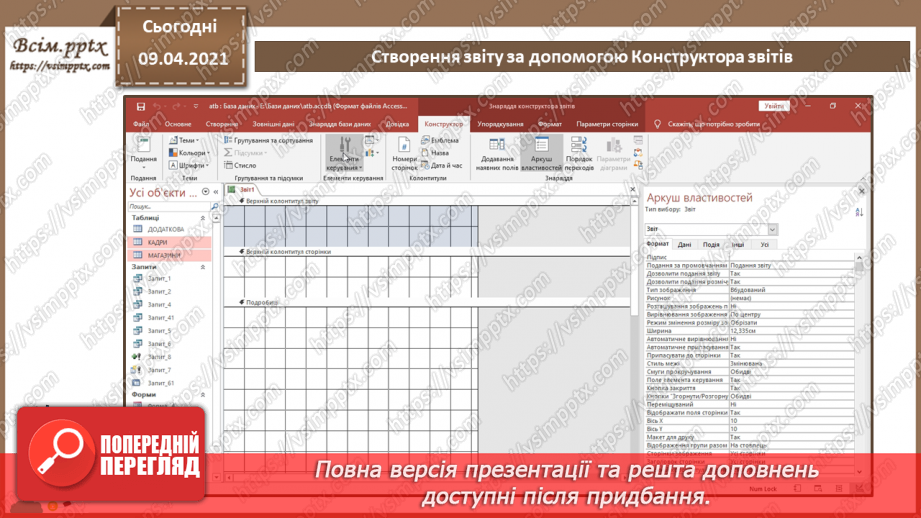Click the property sheet A-Z sort icon
Screen dimensions: 921x518
click(859, 212)
